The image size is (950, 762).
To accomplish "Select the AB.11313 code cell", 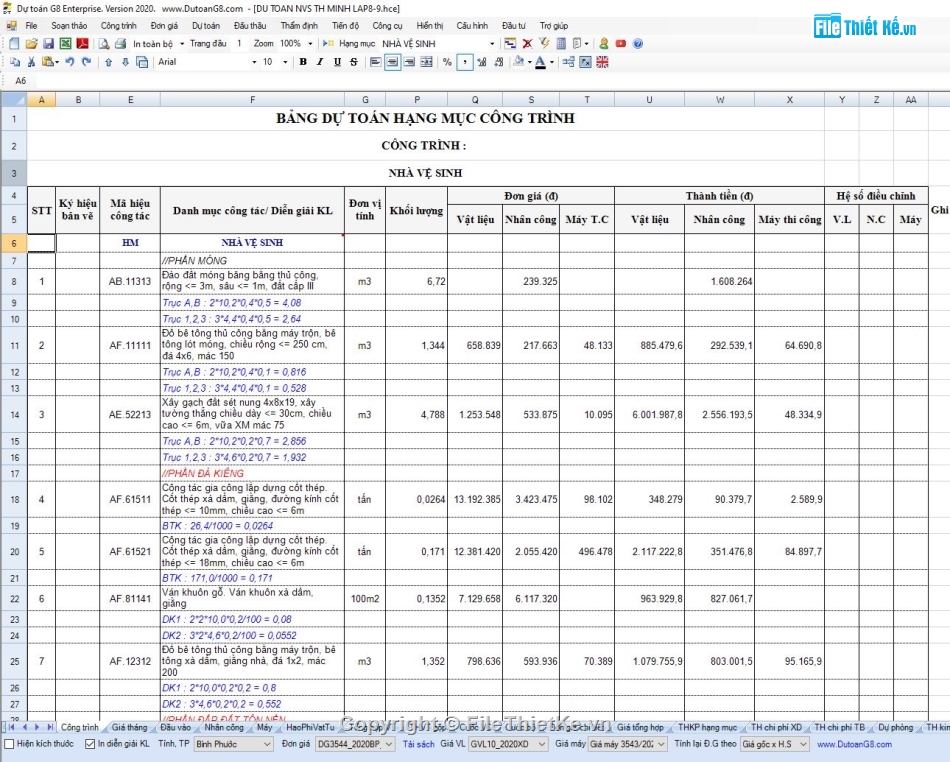I will [130, 282].
